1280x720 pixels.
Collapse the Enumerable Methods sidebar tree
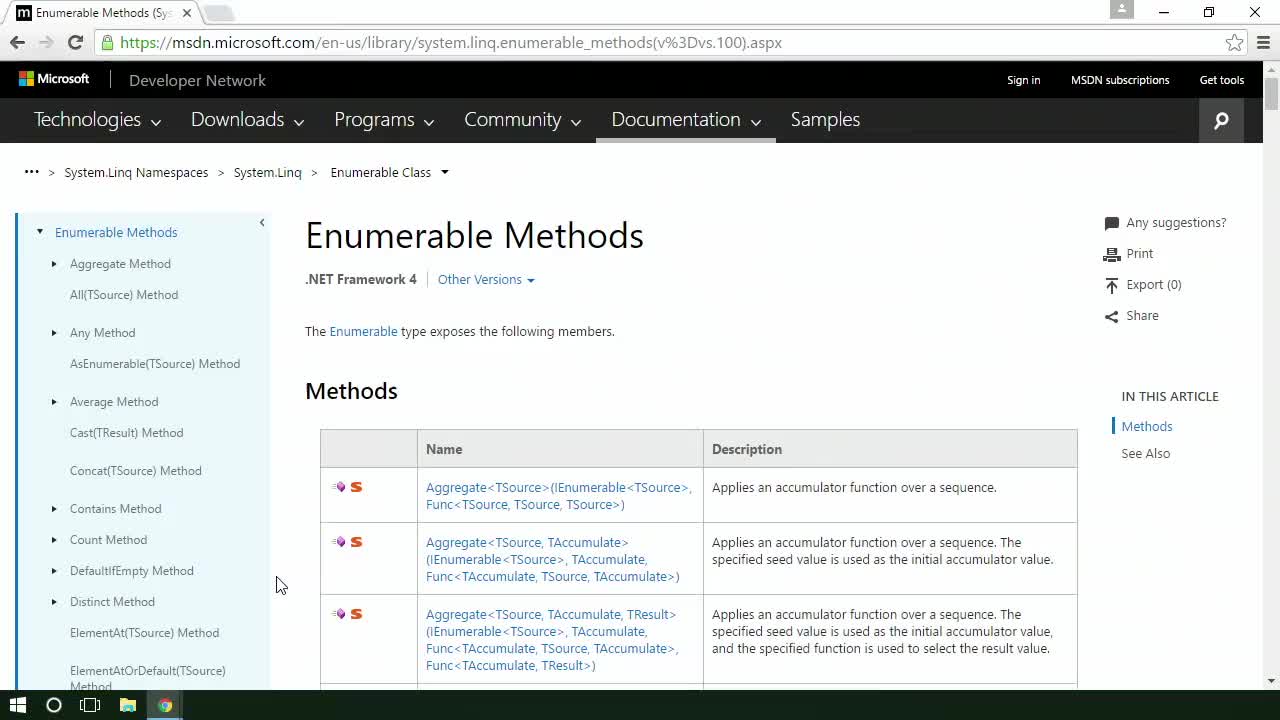point(40,231)
